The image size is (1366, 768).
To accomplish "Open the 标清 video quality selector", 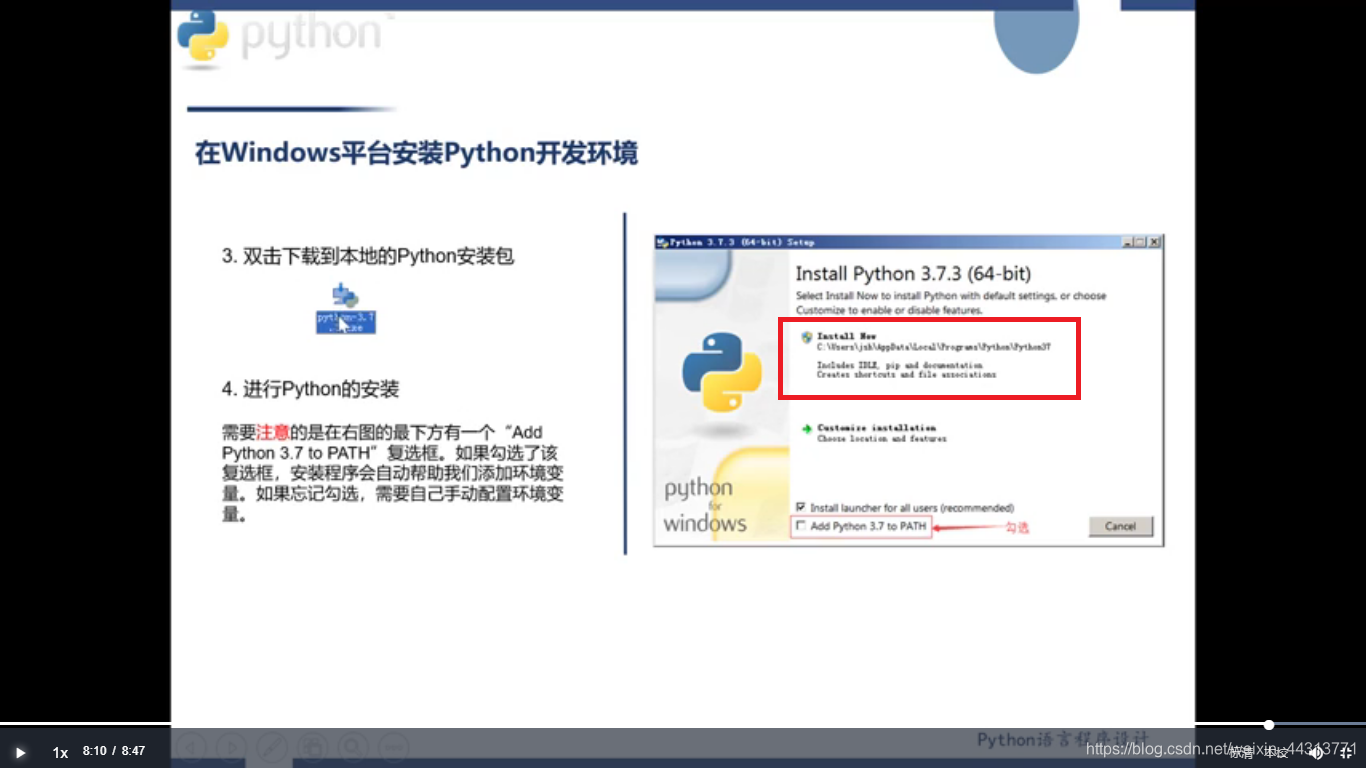I will click(1241, 752).
